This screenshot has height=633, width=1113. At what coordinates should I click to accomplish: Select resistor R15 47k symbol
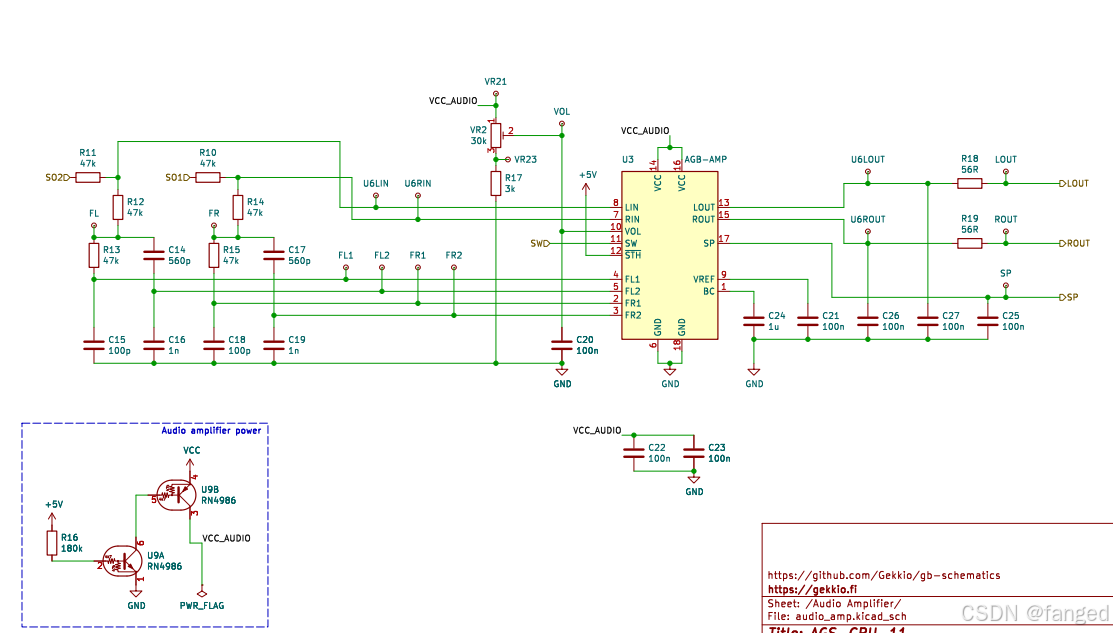214,255
